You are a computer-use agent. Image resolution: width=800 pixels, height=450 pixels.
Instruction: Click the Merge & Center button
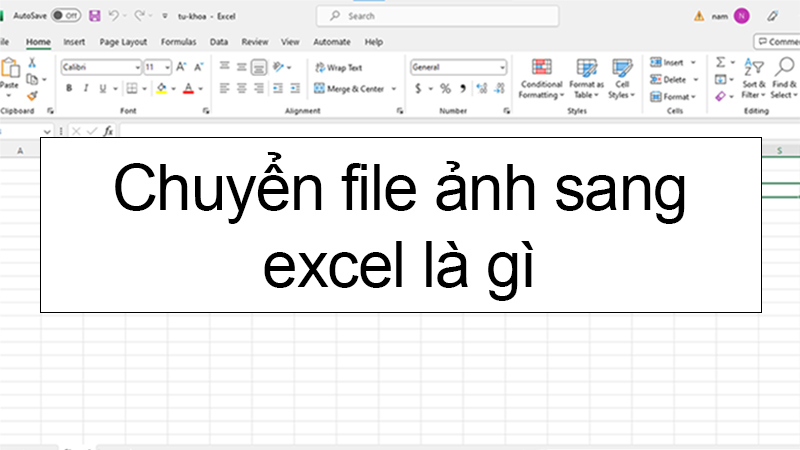click(x=348, y=89)
